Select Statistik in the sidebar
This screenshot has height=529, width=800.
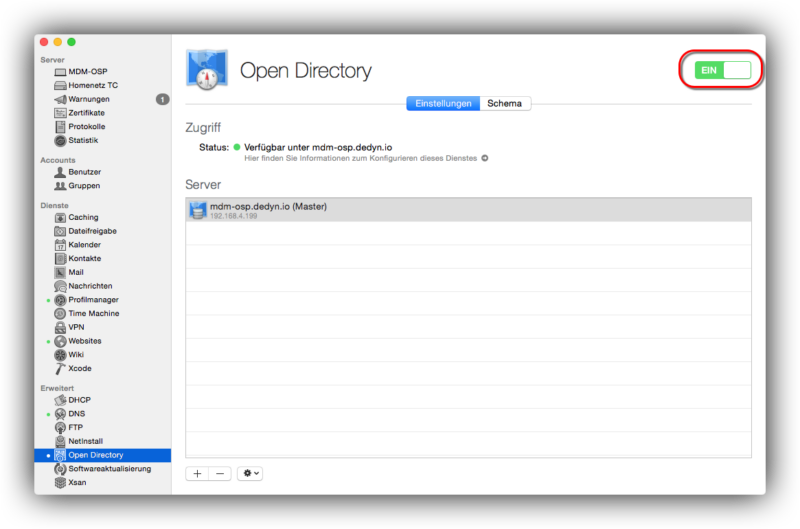point(83,140)
